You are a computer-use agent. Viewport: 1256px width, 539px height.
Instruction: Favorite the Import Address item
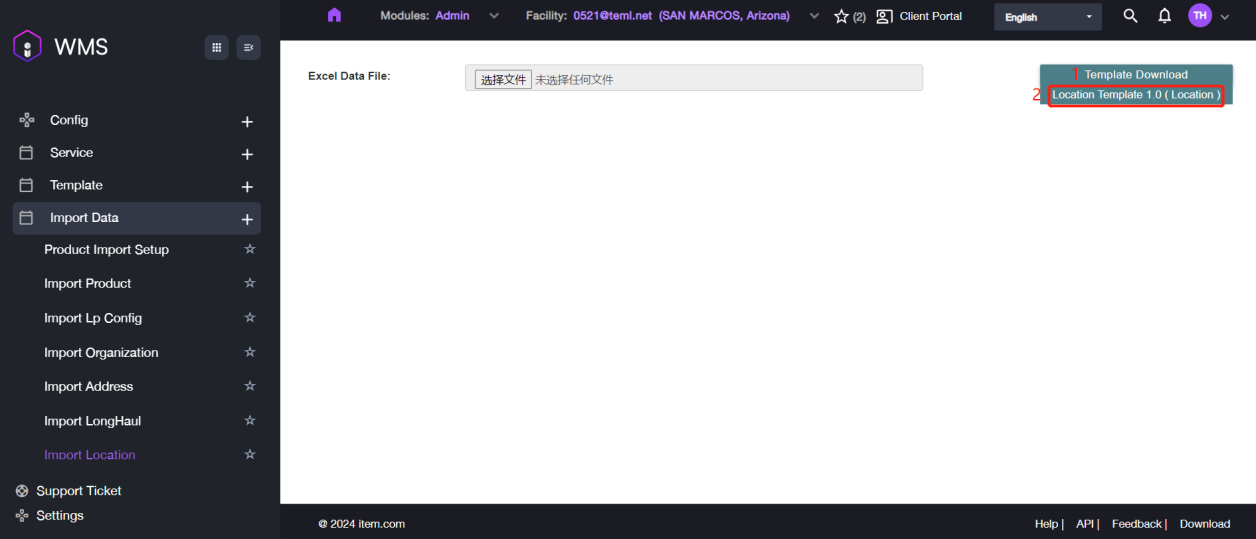pos(250,387)
